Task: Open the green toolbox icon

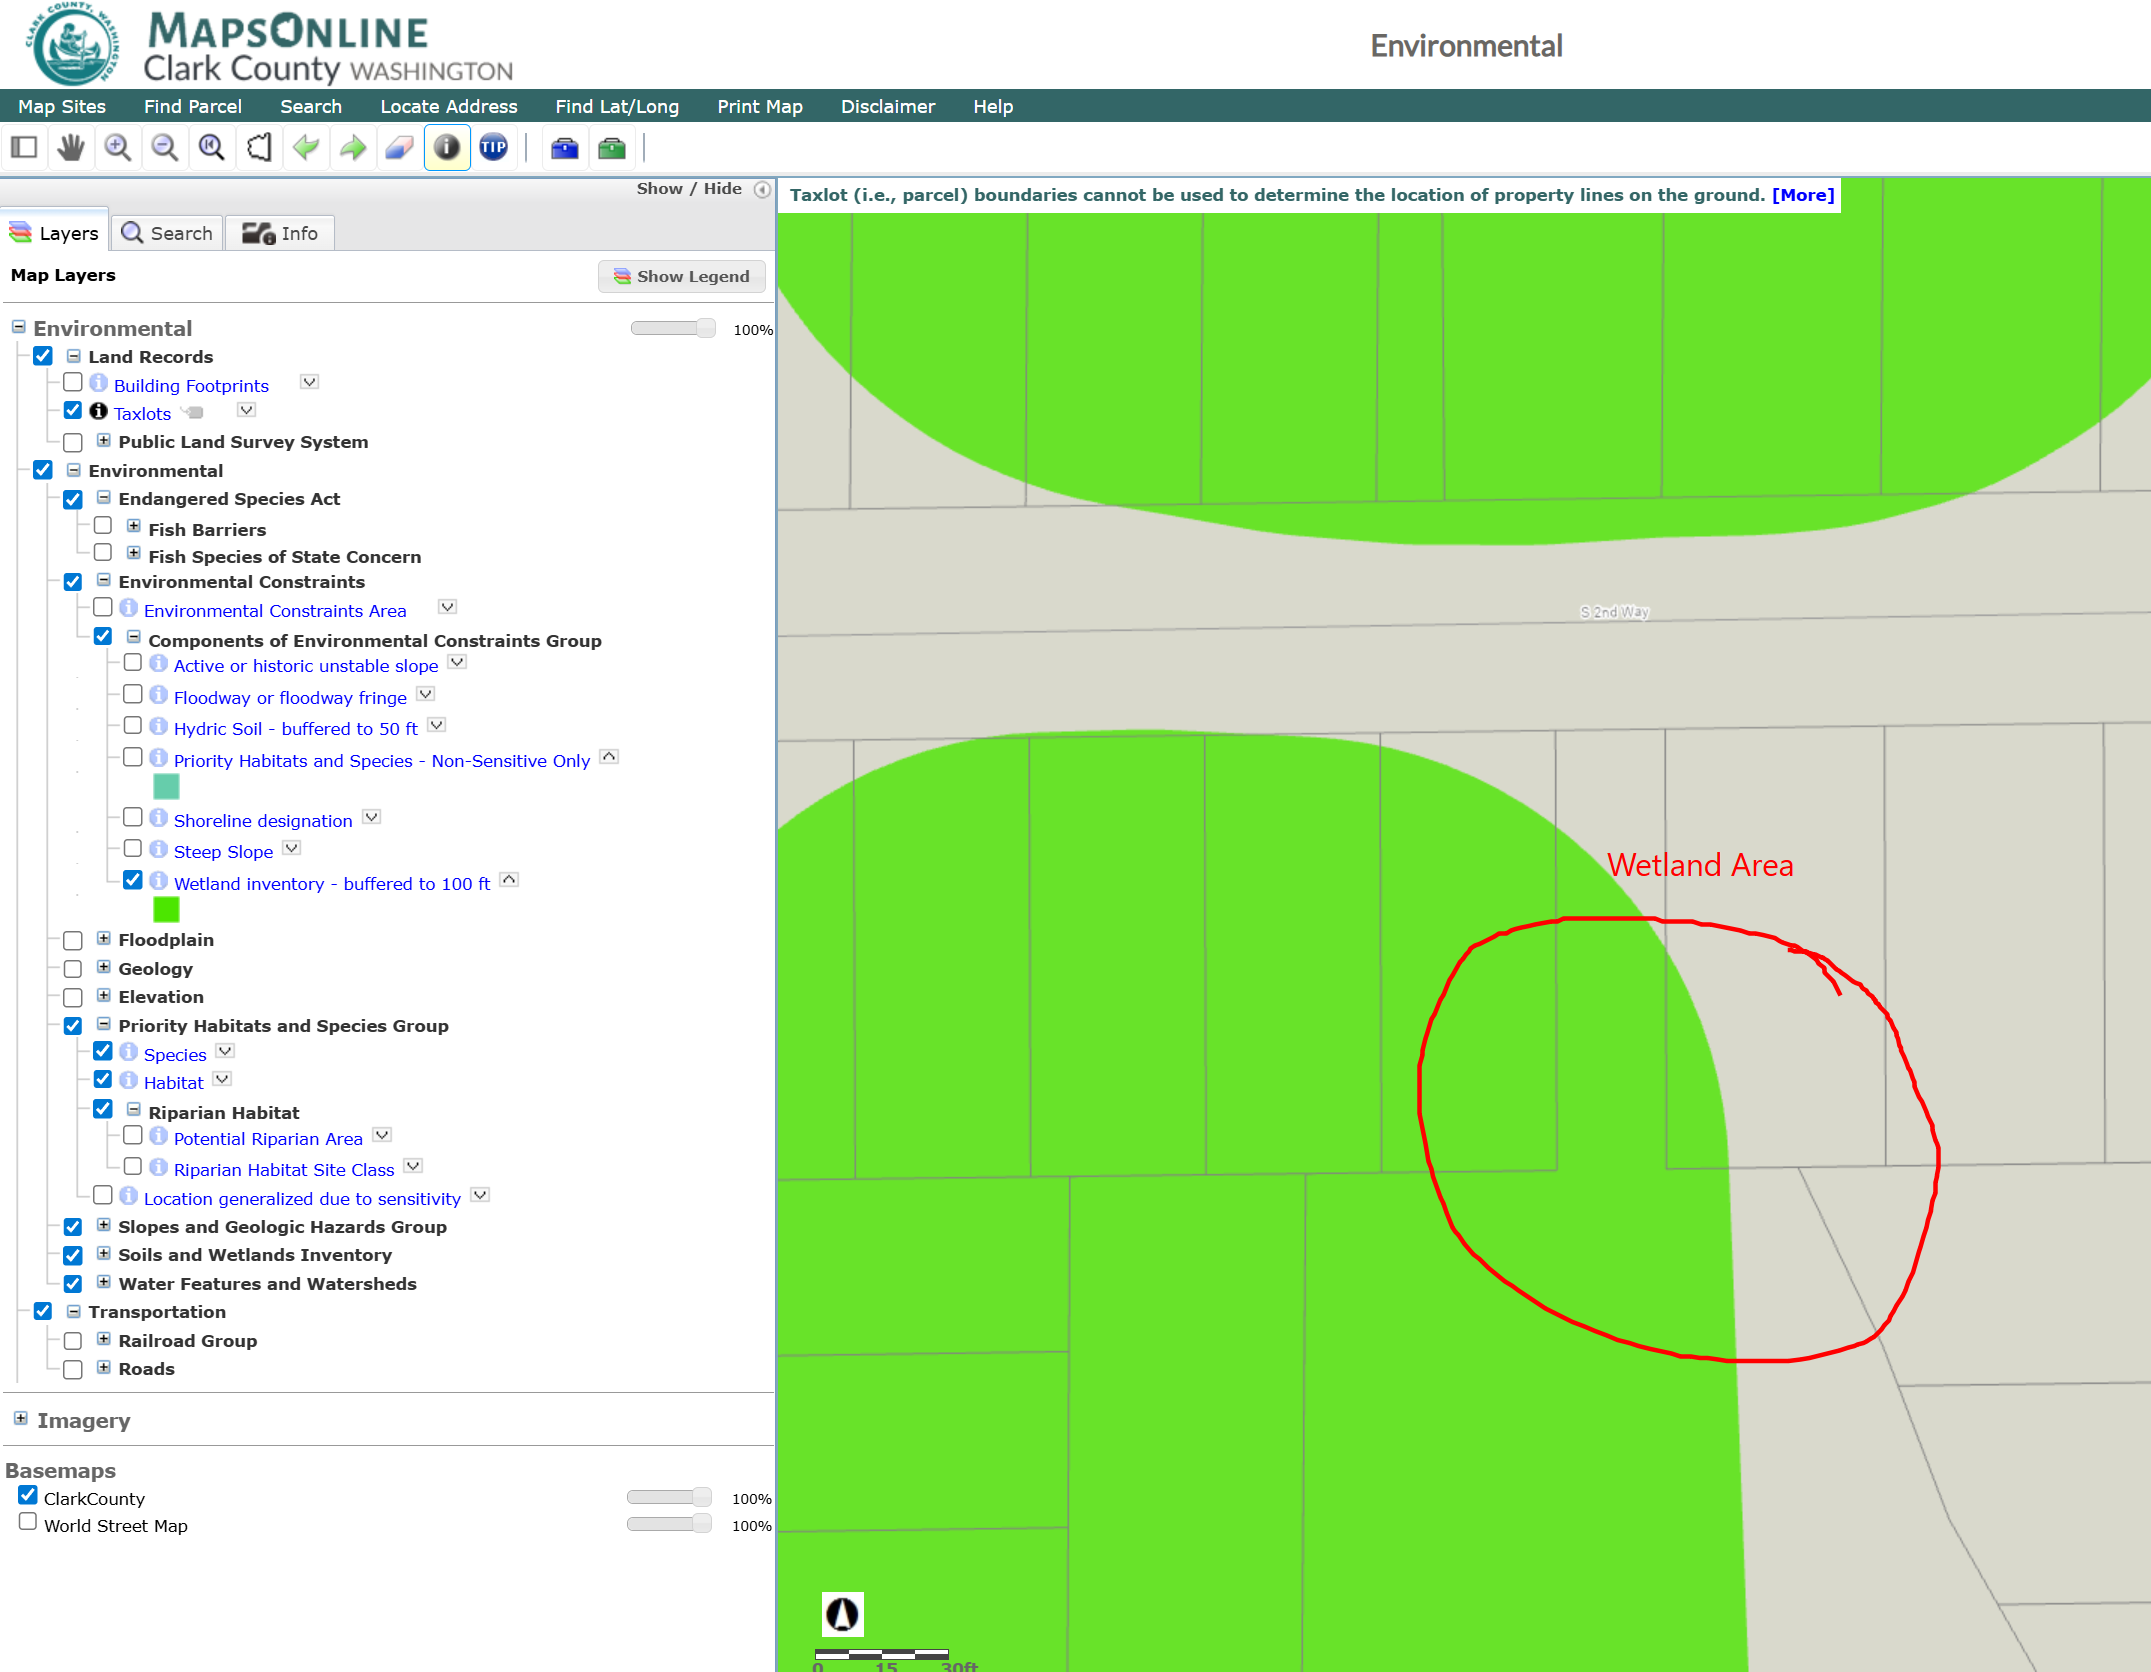Action: coord(612,149)
